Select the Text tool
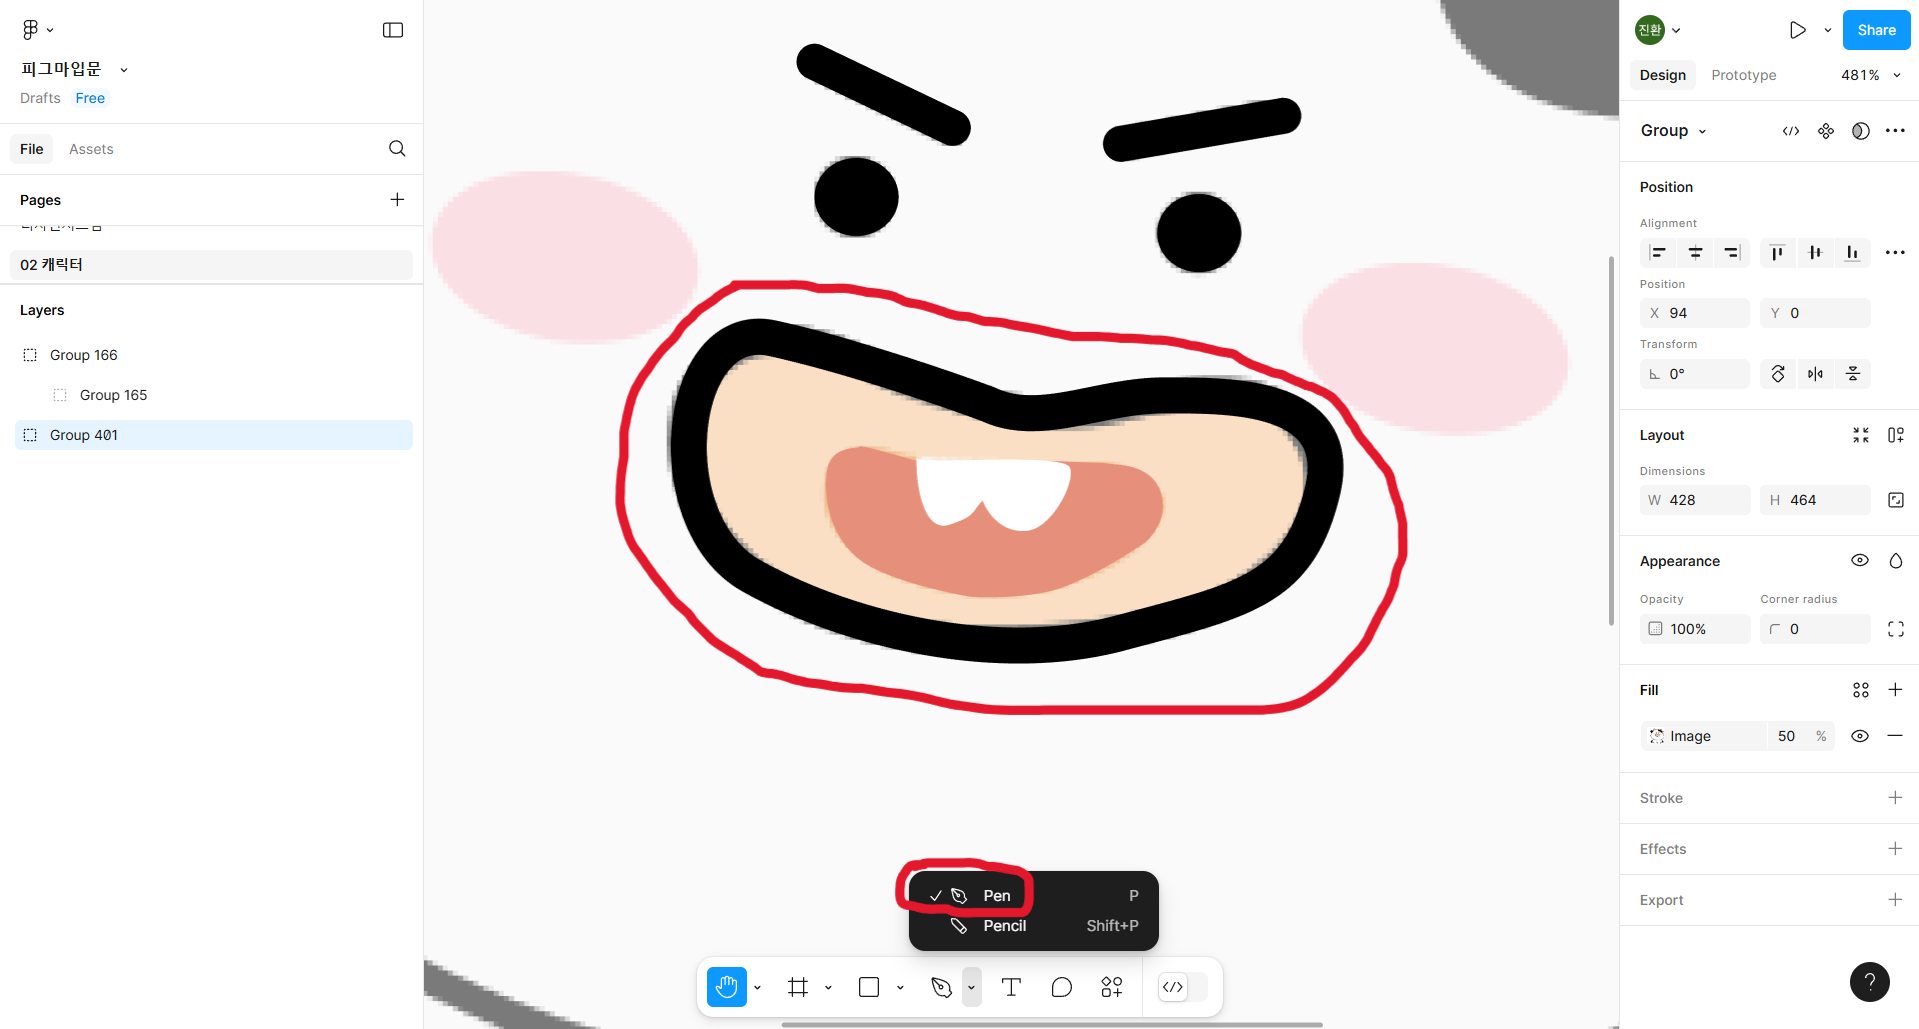The height and width of the screenshot is (1029, 1919). click(1011, 987)
